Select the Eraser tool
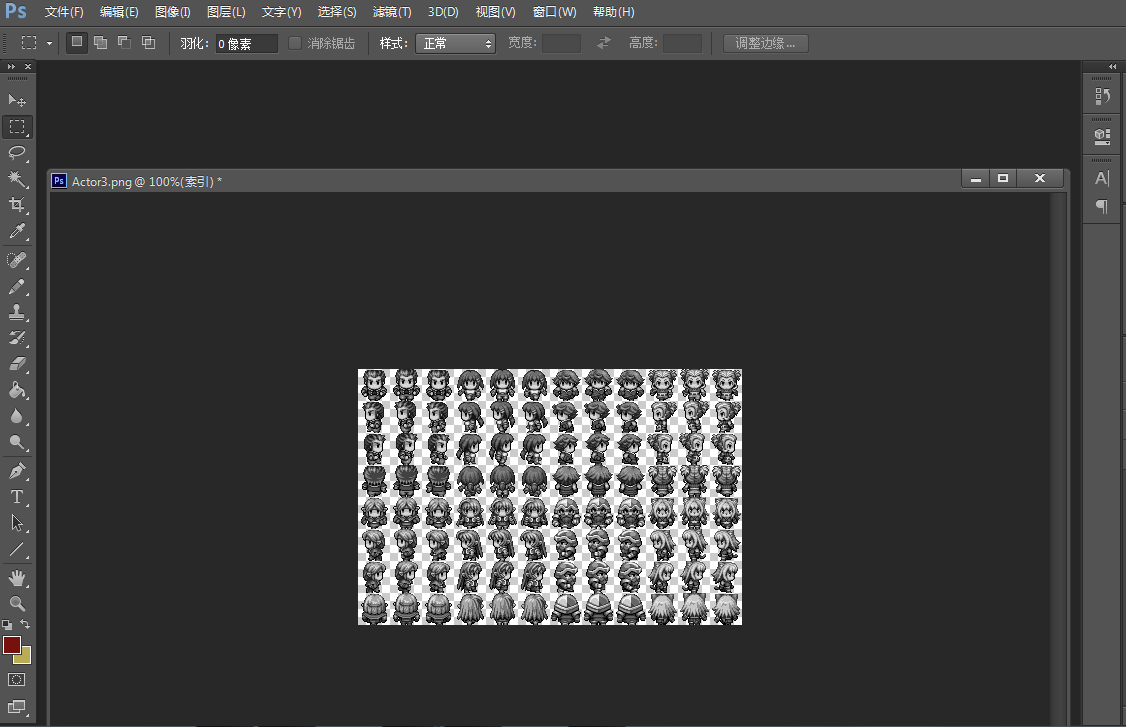The width and height of the screenshot is (1126, 727). [17, 364]
